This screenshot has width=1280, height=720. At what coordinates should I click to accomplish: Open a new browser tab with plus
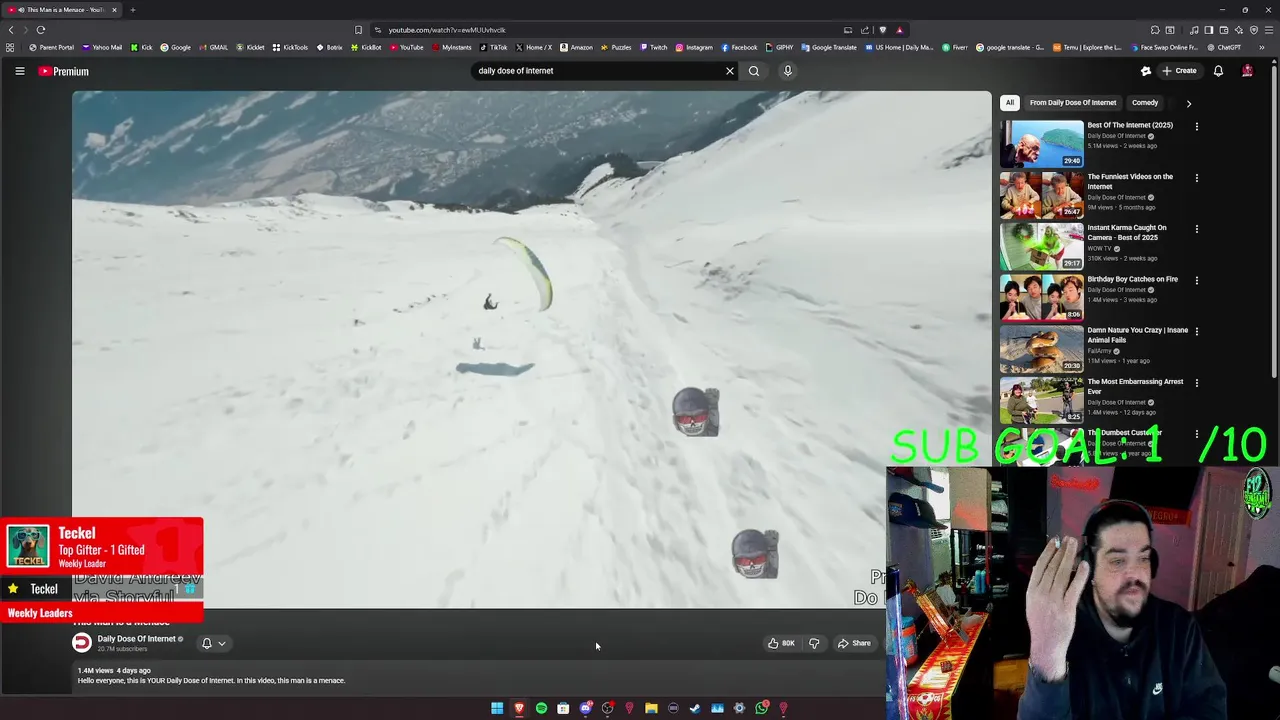click(132, 10)
